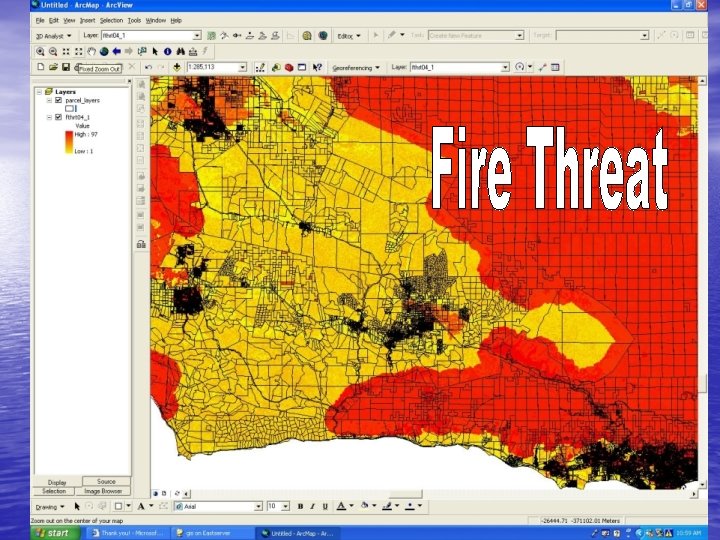Click the New Map document icon
This screenshot has height=540, width=720.
click(x=40, y=67)
